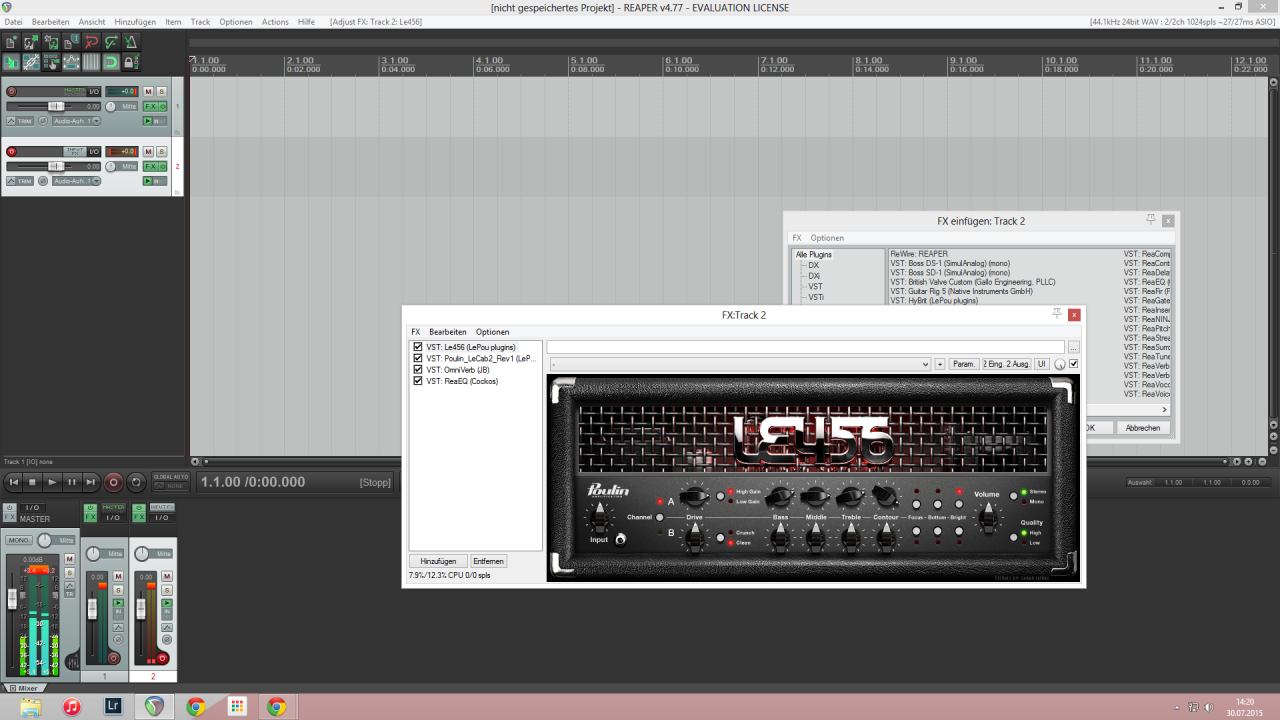Select VST category in plugin tree

[815, 286]
